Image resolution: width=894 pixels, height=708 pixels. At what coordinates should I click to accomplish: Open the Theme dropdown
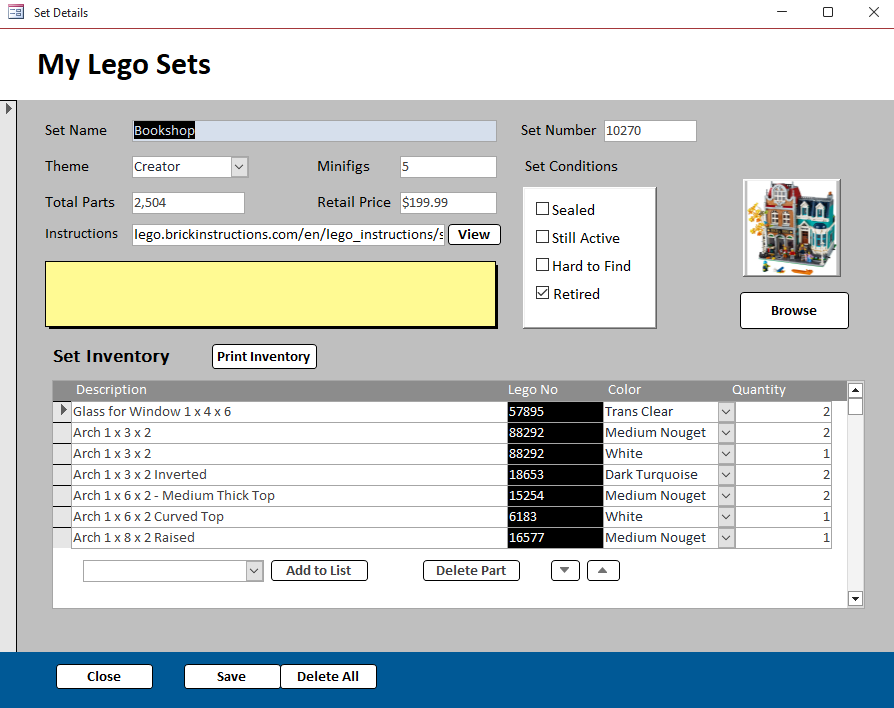(237, 166)
